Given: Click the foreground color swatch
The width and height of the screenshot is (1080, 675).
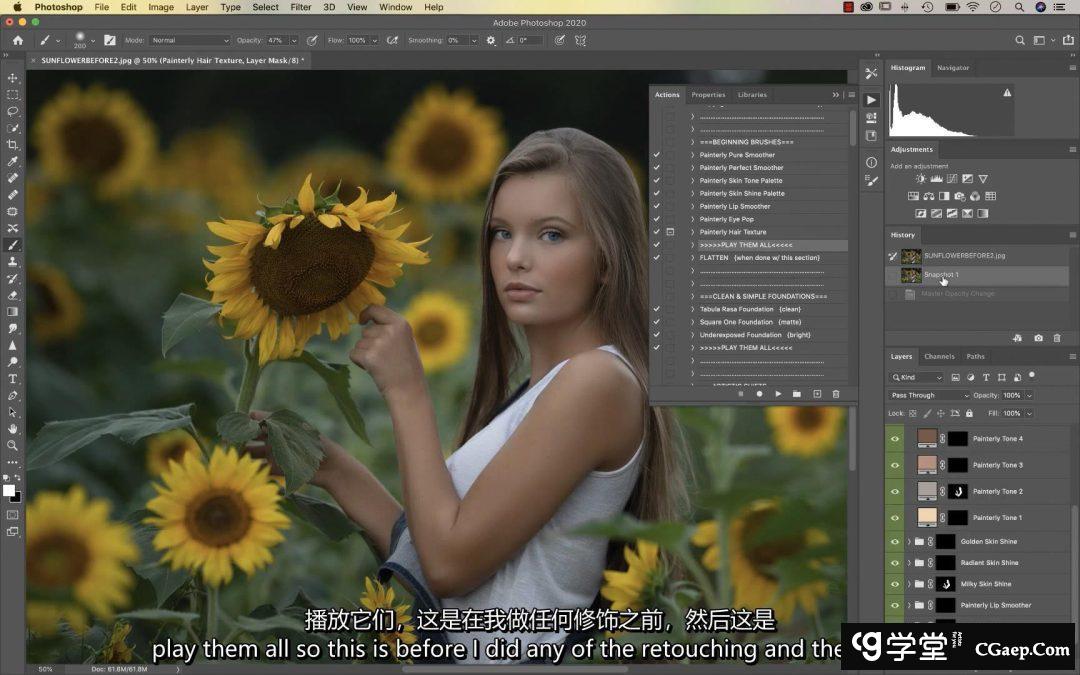Looking at the screenshot, I should [9, 491].
